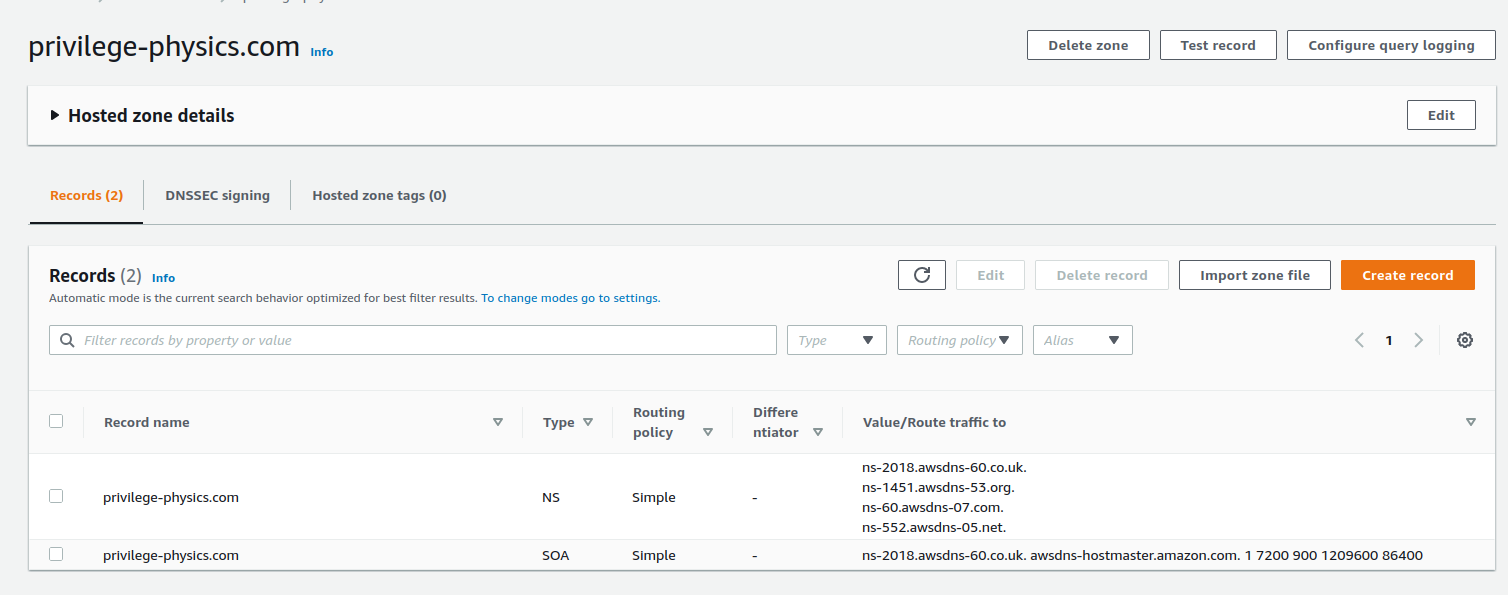Click page number 1 in pagination

pyautogui.click(x=1389, y=341)
